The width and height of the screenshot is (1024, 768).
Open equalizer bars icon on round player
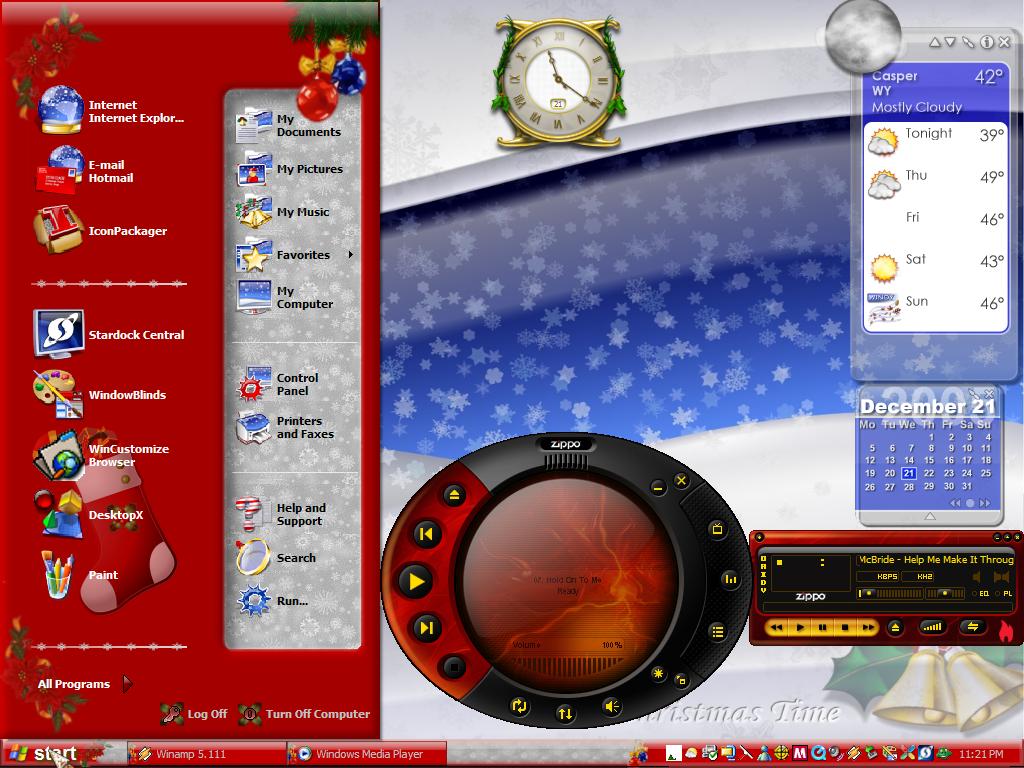730,579
